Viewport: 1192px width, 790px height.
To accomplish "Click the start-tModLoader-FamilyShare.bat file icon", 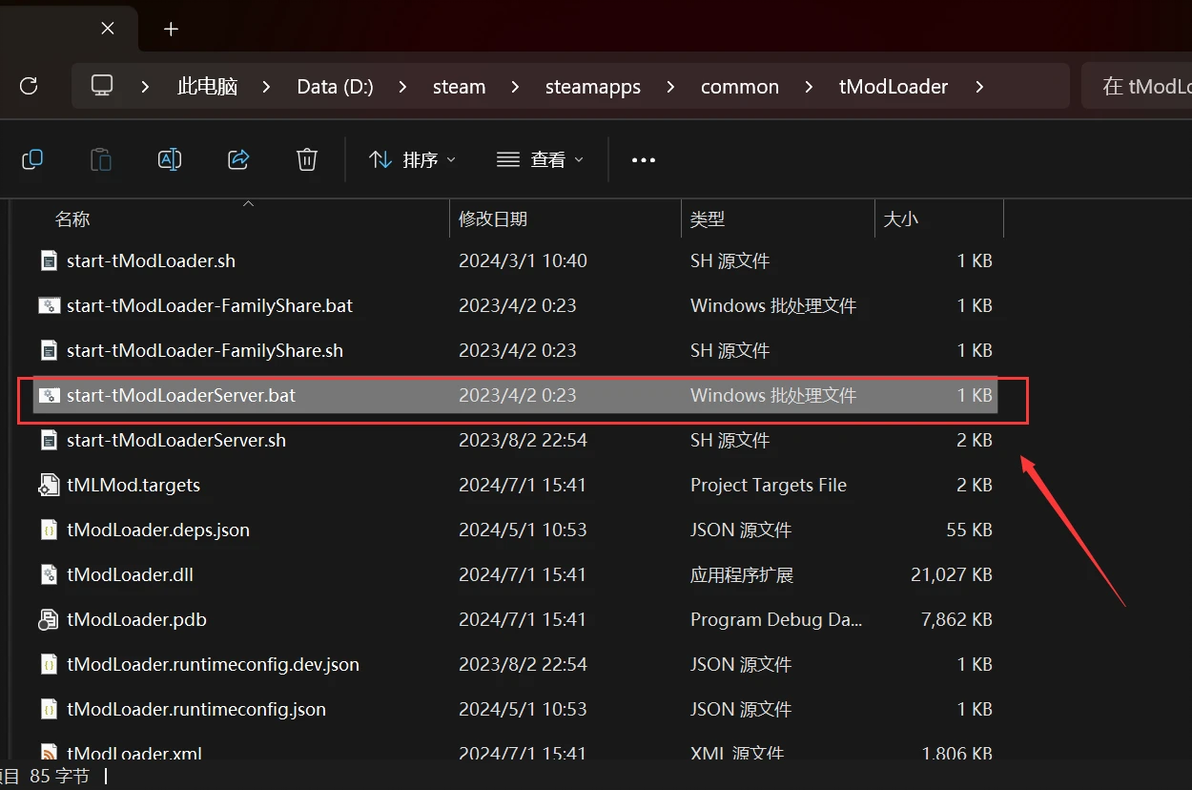I will 49,306.
